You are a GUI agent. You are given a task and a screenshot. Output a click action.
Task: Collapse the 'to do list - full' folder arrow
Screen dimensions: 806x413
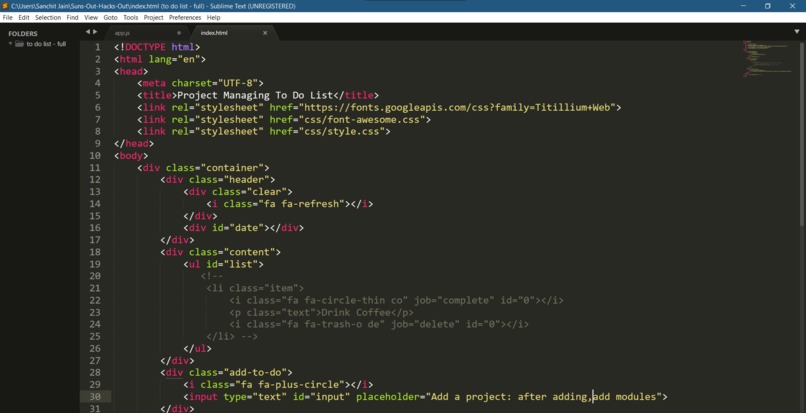coord(11,44)
